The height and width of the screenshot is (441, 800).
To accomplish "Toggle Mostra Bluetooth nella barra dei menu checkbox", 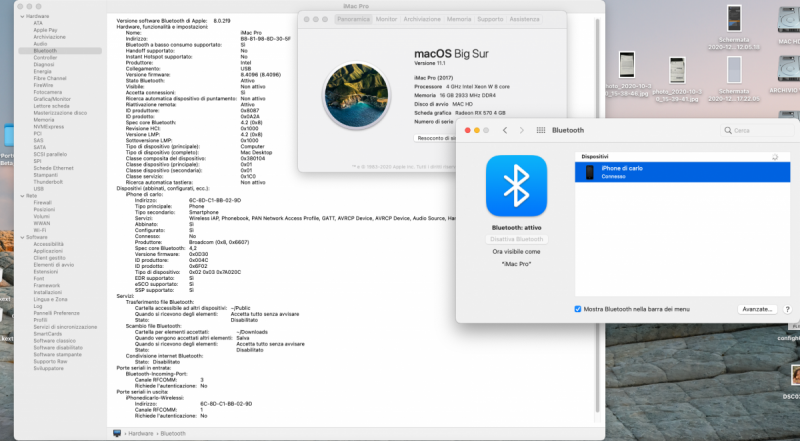I will point(578,309).
